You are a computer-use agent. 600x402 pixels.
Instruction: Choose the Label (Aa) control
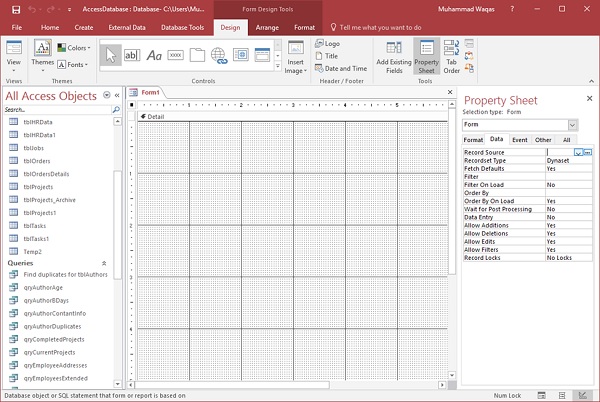pyautogui.click(x=155, y=55)
